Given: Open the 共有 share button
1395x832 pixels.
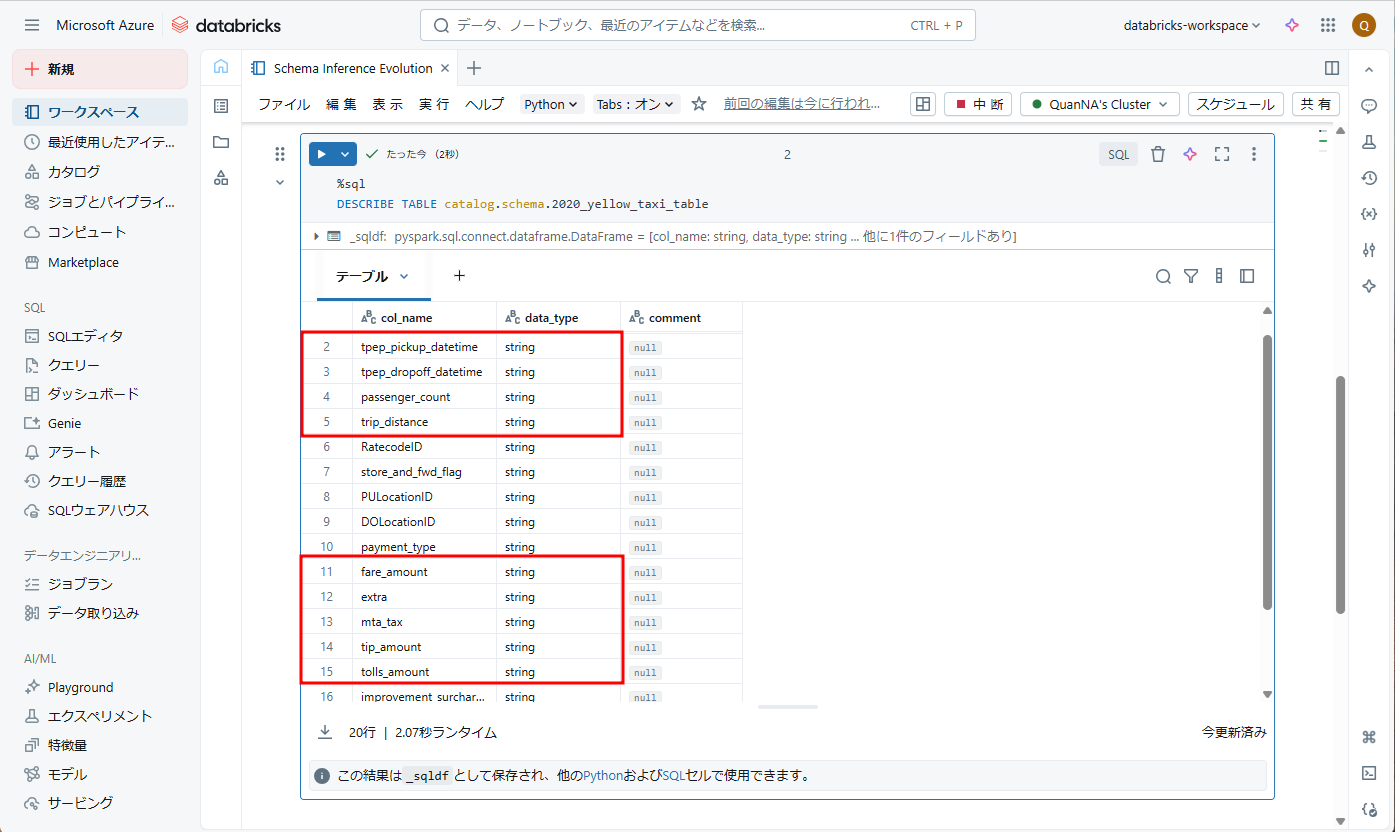Looking at the screenshot, I should click(x=1316, y=104).
